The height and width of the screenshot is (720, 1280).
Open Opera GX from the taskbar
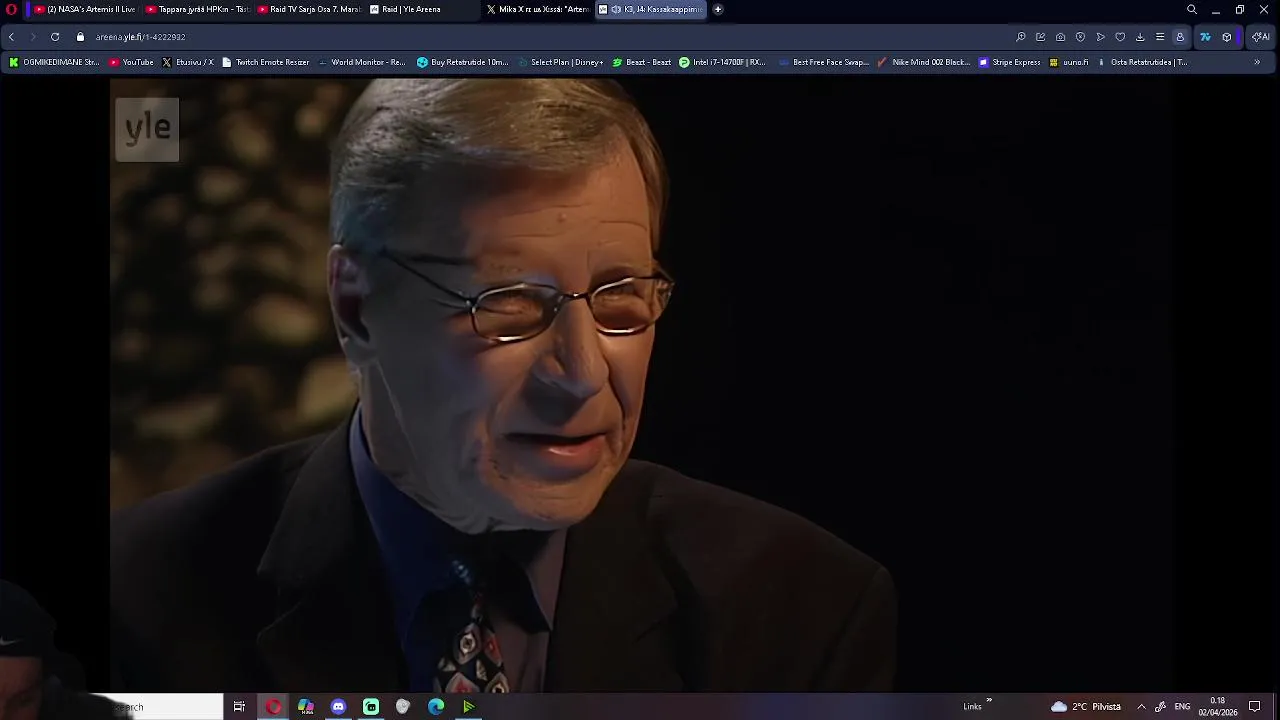273,707
